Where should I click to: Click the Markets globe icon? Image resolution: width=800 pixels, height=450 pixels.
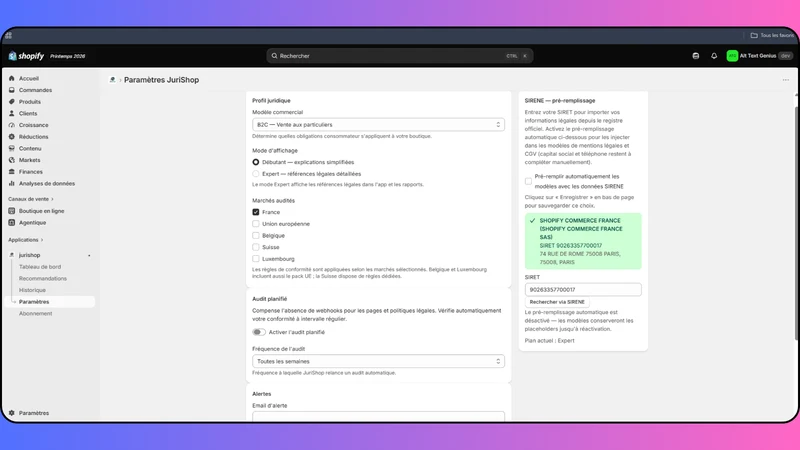(x=12, y=160)
